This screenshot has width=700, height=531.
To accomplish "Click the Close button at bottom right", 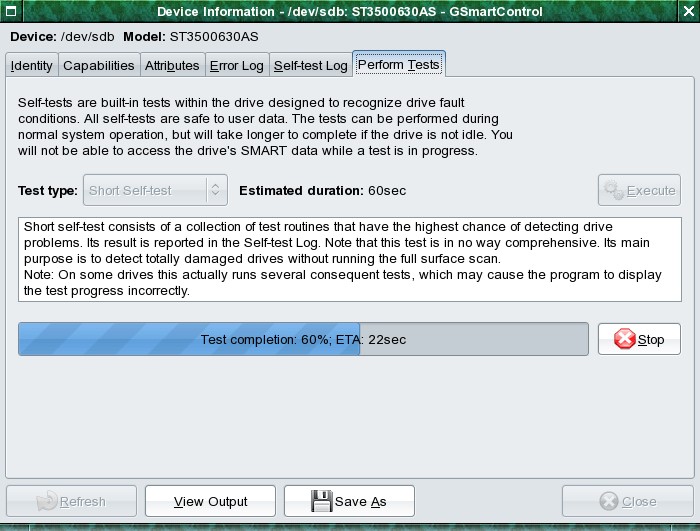I will 628,501.
